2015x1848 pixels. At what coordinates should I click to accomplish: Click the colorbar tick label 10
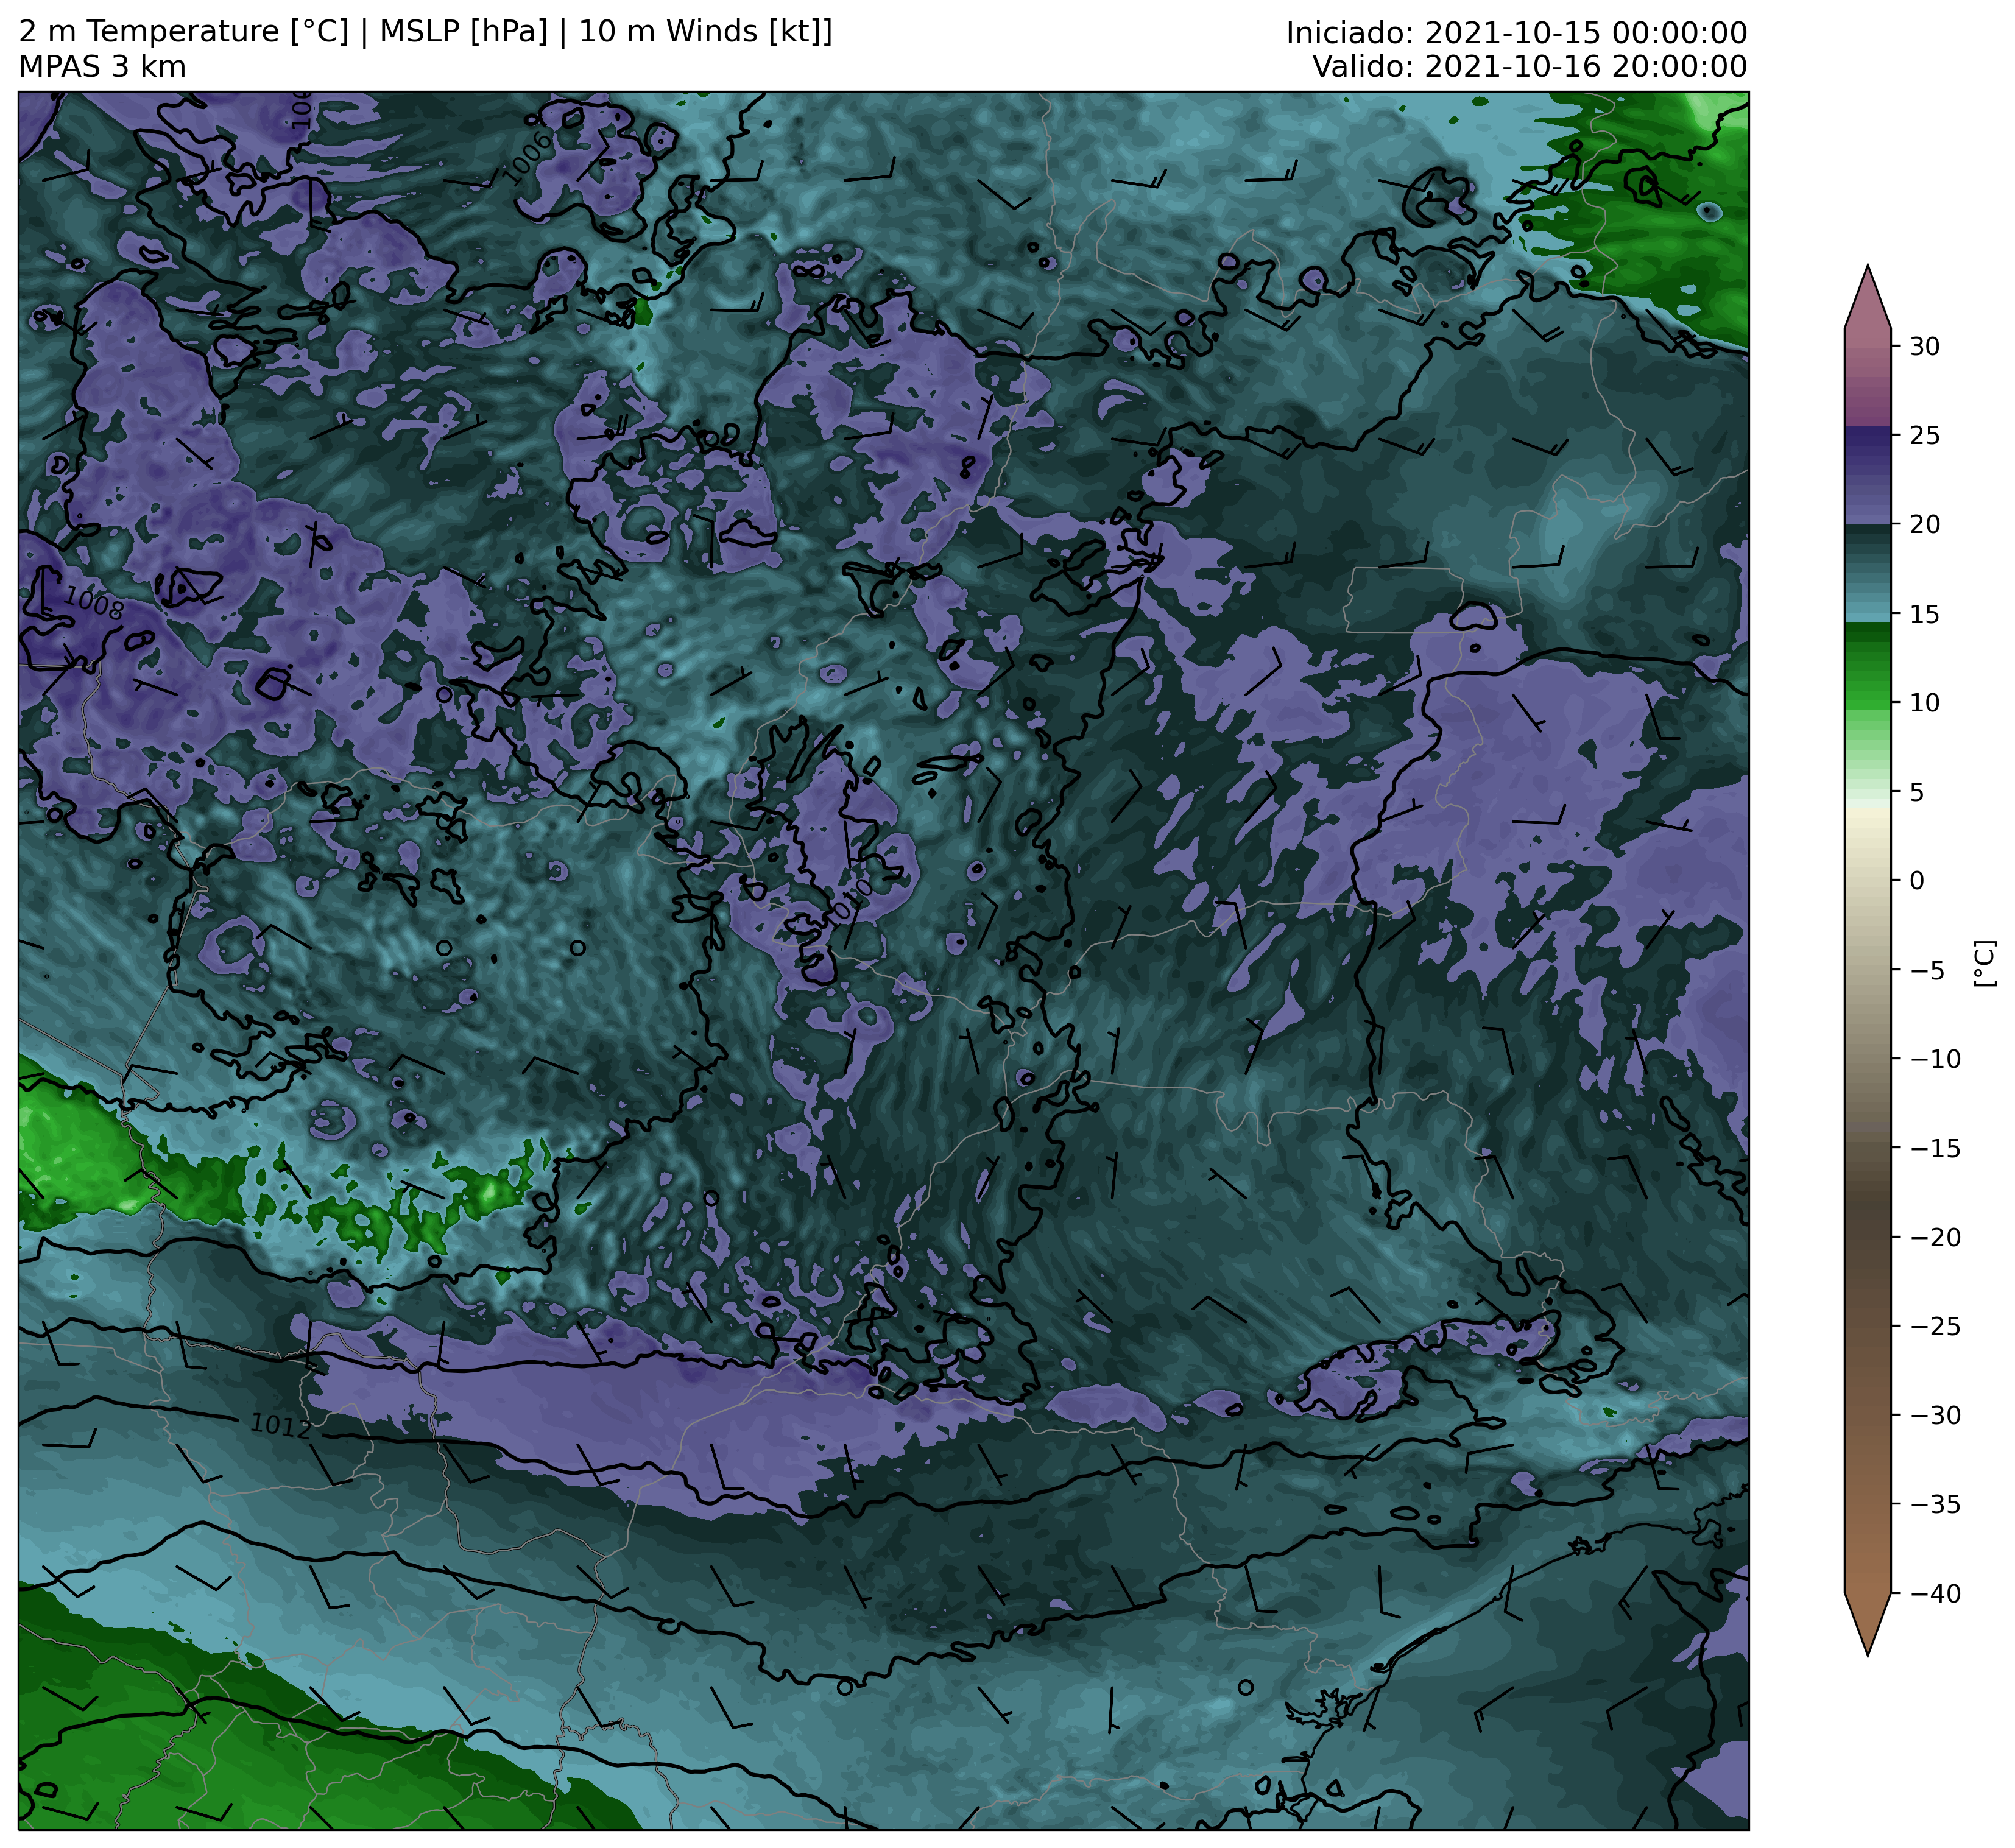click(x=1924, y=703)
